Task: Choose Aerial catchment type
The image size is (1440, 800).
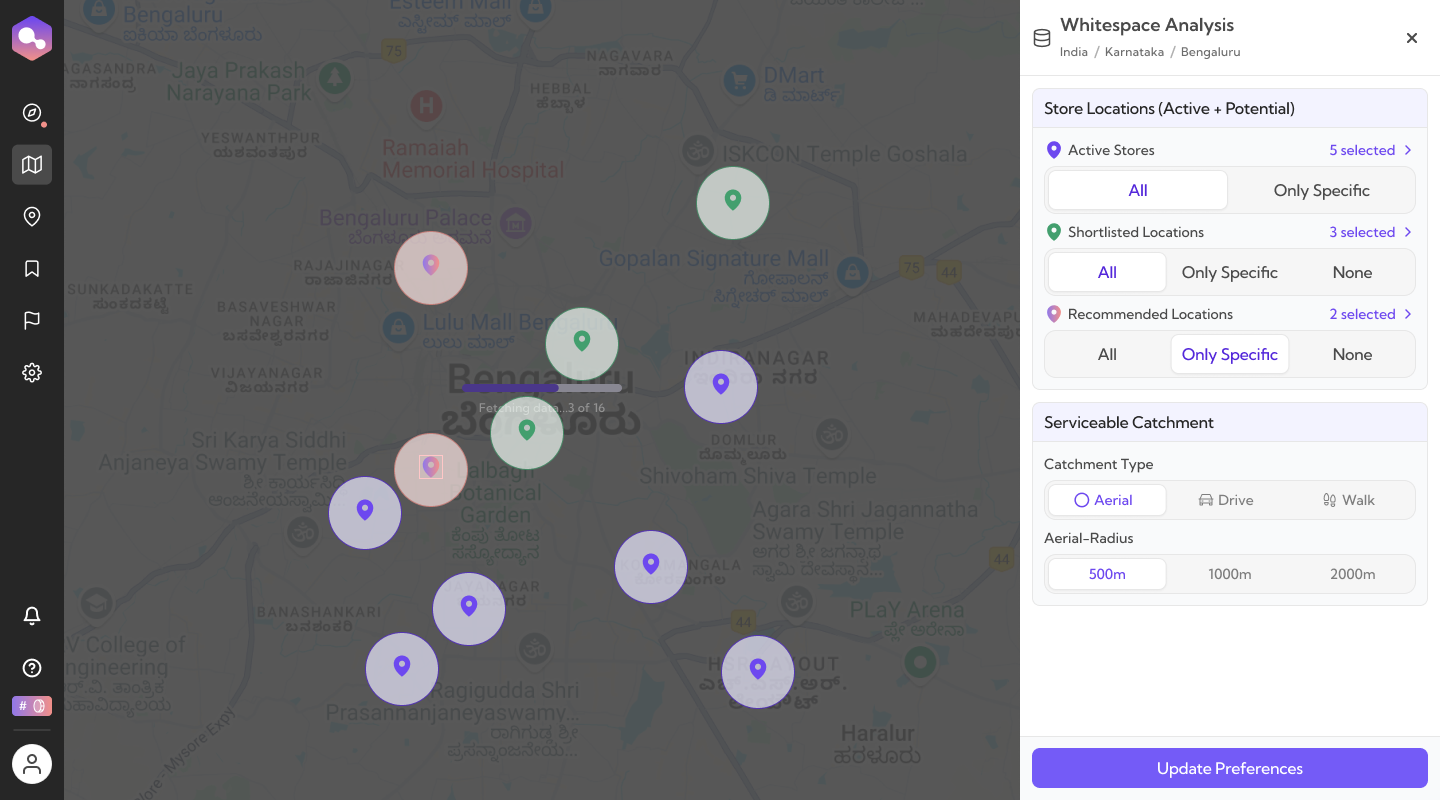Action: tap(1107, 500)
